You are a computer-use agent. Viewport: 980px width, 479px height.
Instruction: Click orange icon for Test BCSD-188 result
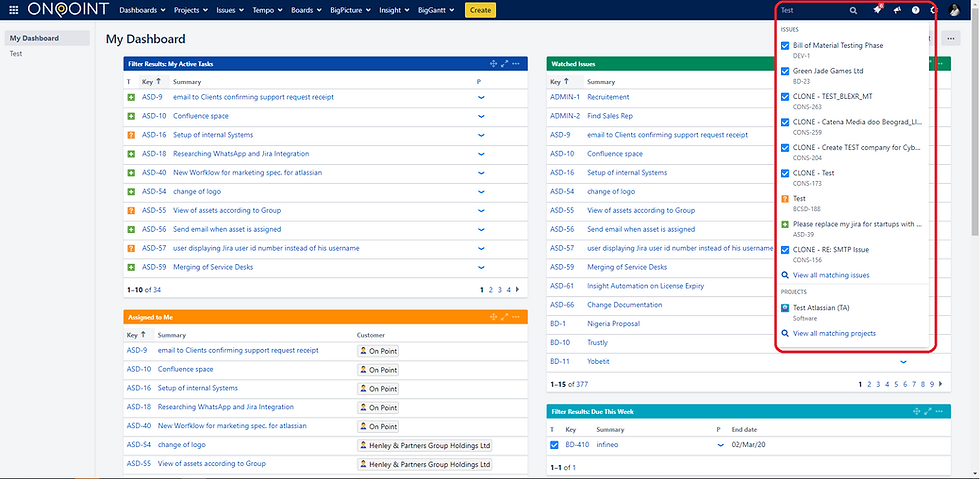point(785,199)
